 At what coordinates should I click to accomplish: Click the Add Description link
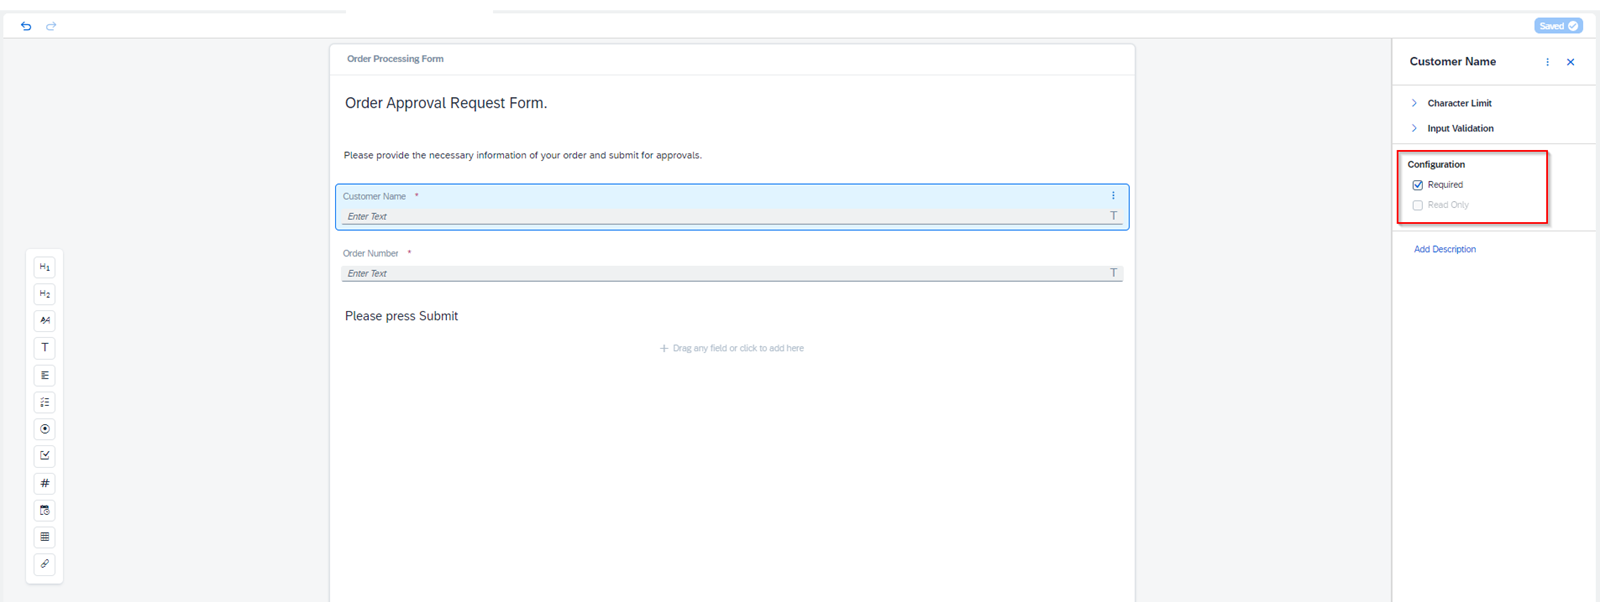pos(1445,249)
